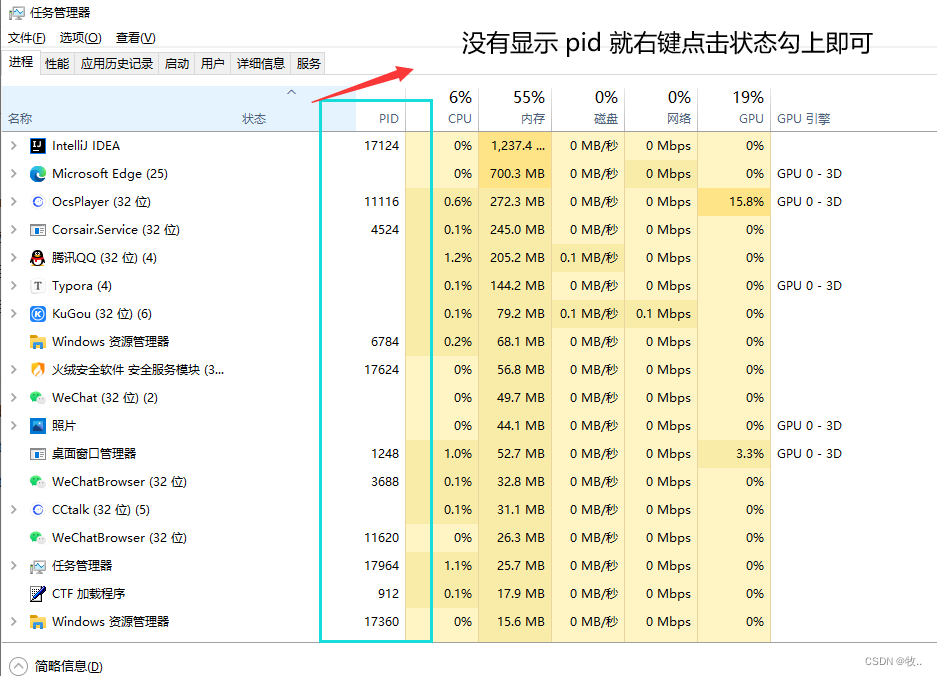This screenshot has width=937, height=676.
Task: Click GPU 0 - 3D in Typora row
Action: pos(809,286)
